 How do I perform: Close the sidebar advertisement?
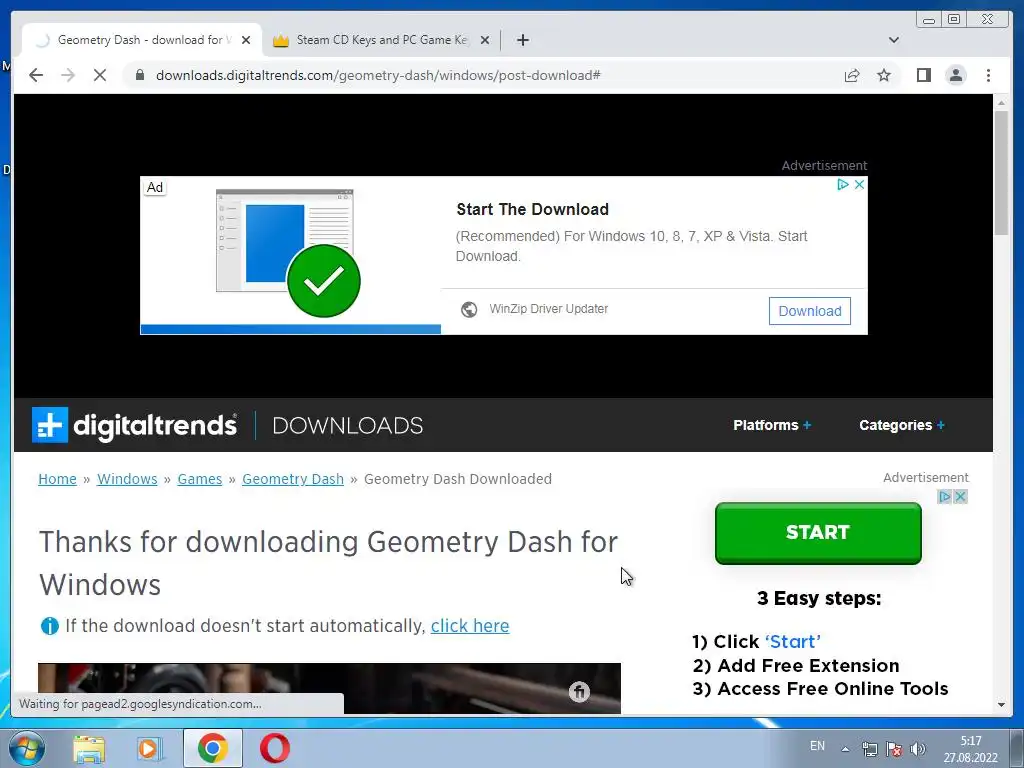[x=960, y=497]
